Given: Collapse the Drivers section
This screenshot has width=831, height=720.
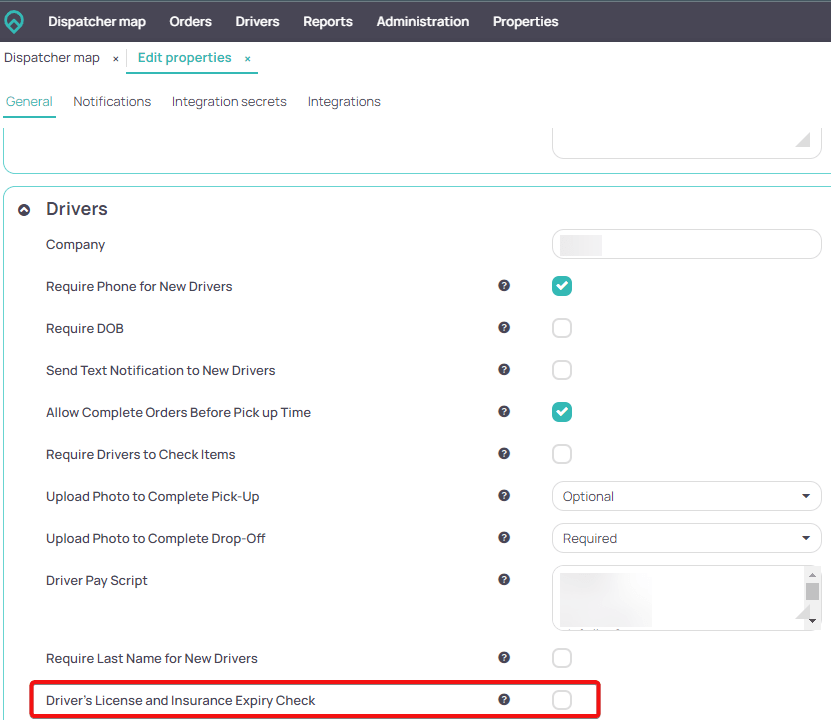Looking at the screenshot, I should (x=24, y=210).
